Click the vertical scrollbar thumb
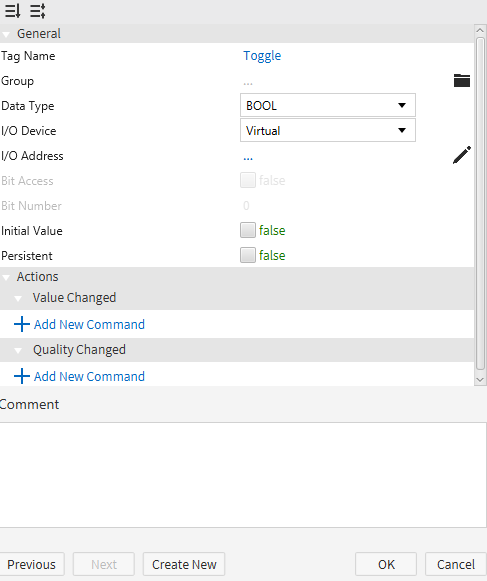The width and height of the screenshot is (487, 581). pyautogui.click(x=480, y=203)
